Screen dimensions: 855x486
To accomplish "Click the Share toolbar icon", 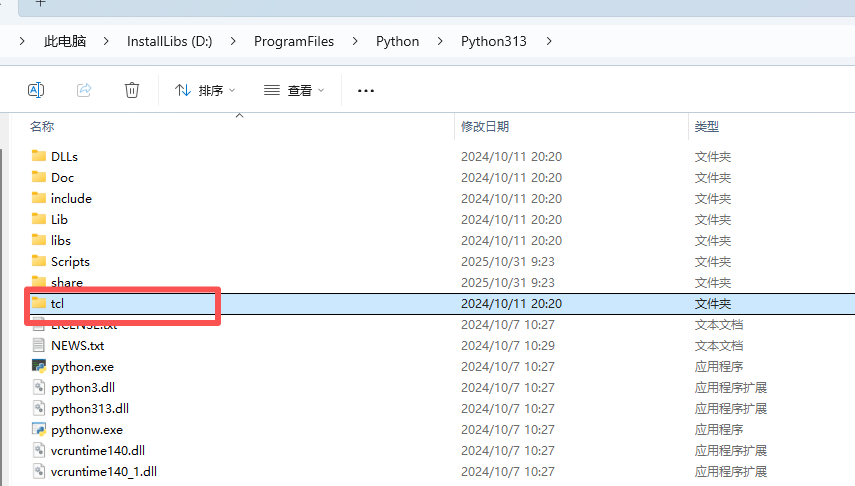I will tap(84, 90).
